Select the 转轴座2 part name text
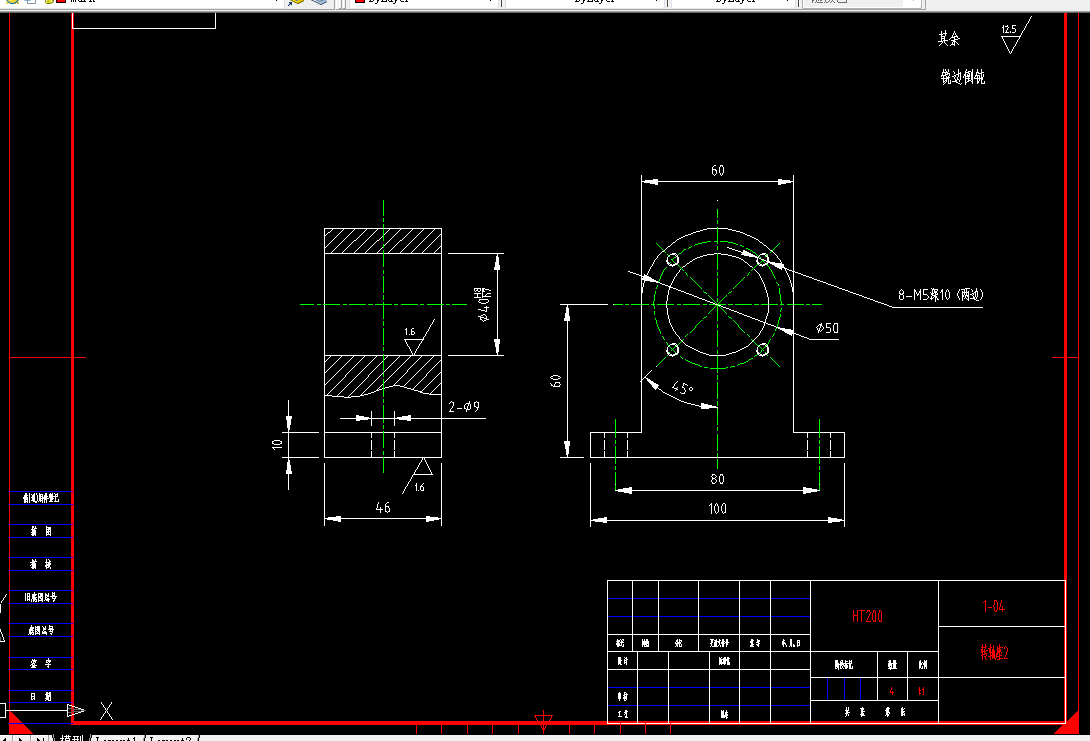 click(x=994, y=652)
